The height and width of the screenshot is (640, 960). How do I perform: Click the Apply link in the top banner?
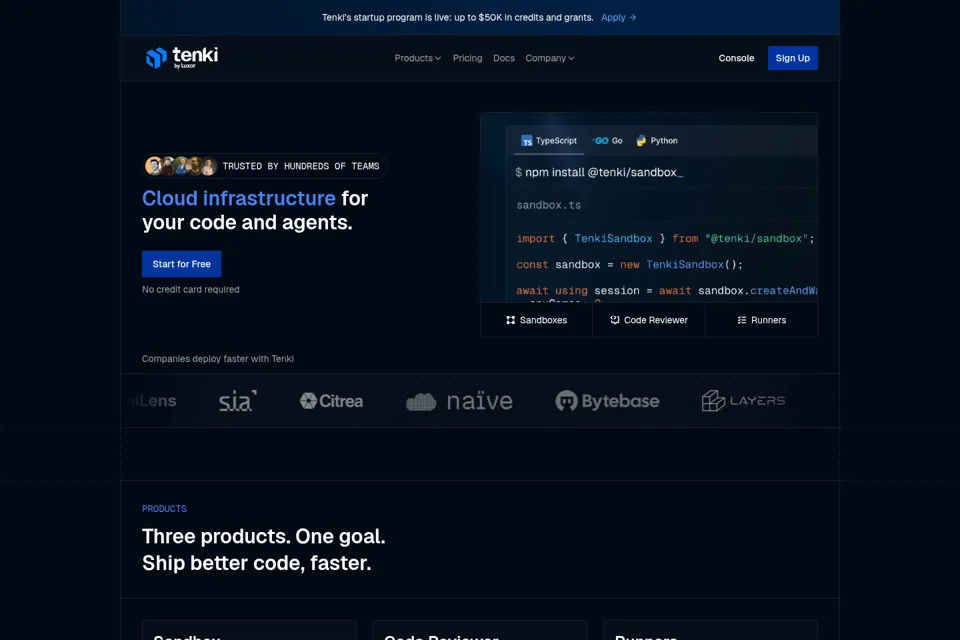pyautogui.click(x=618, y=18)
